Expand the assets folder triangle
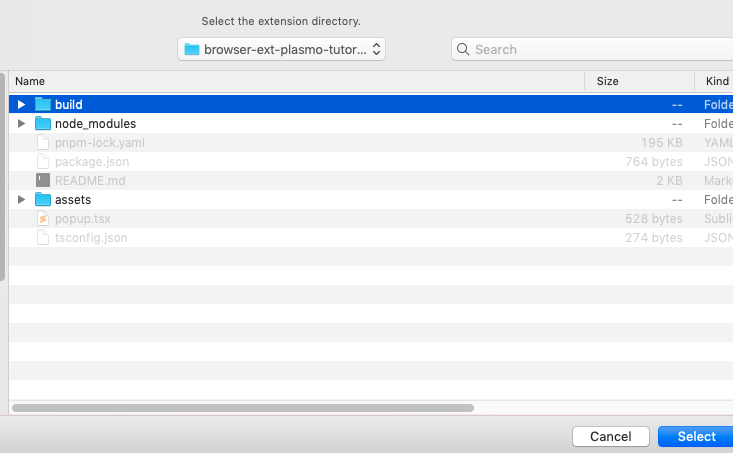The width and height of the screenshot is (733, 453). pos(21,200)
